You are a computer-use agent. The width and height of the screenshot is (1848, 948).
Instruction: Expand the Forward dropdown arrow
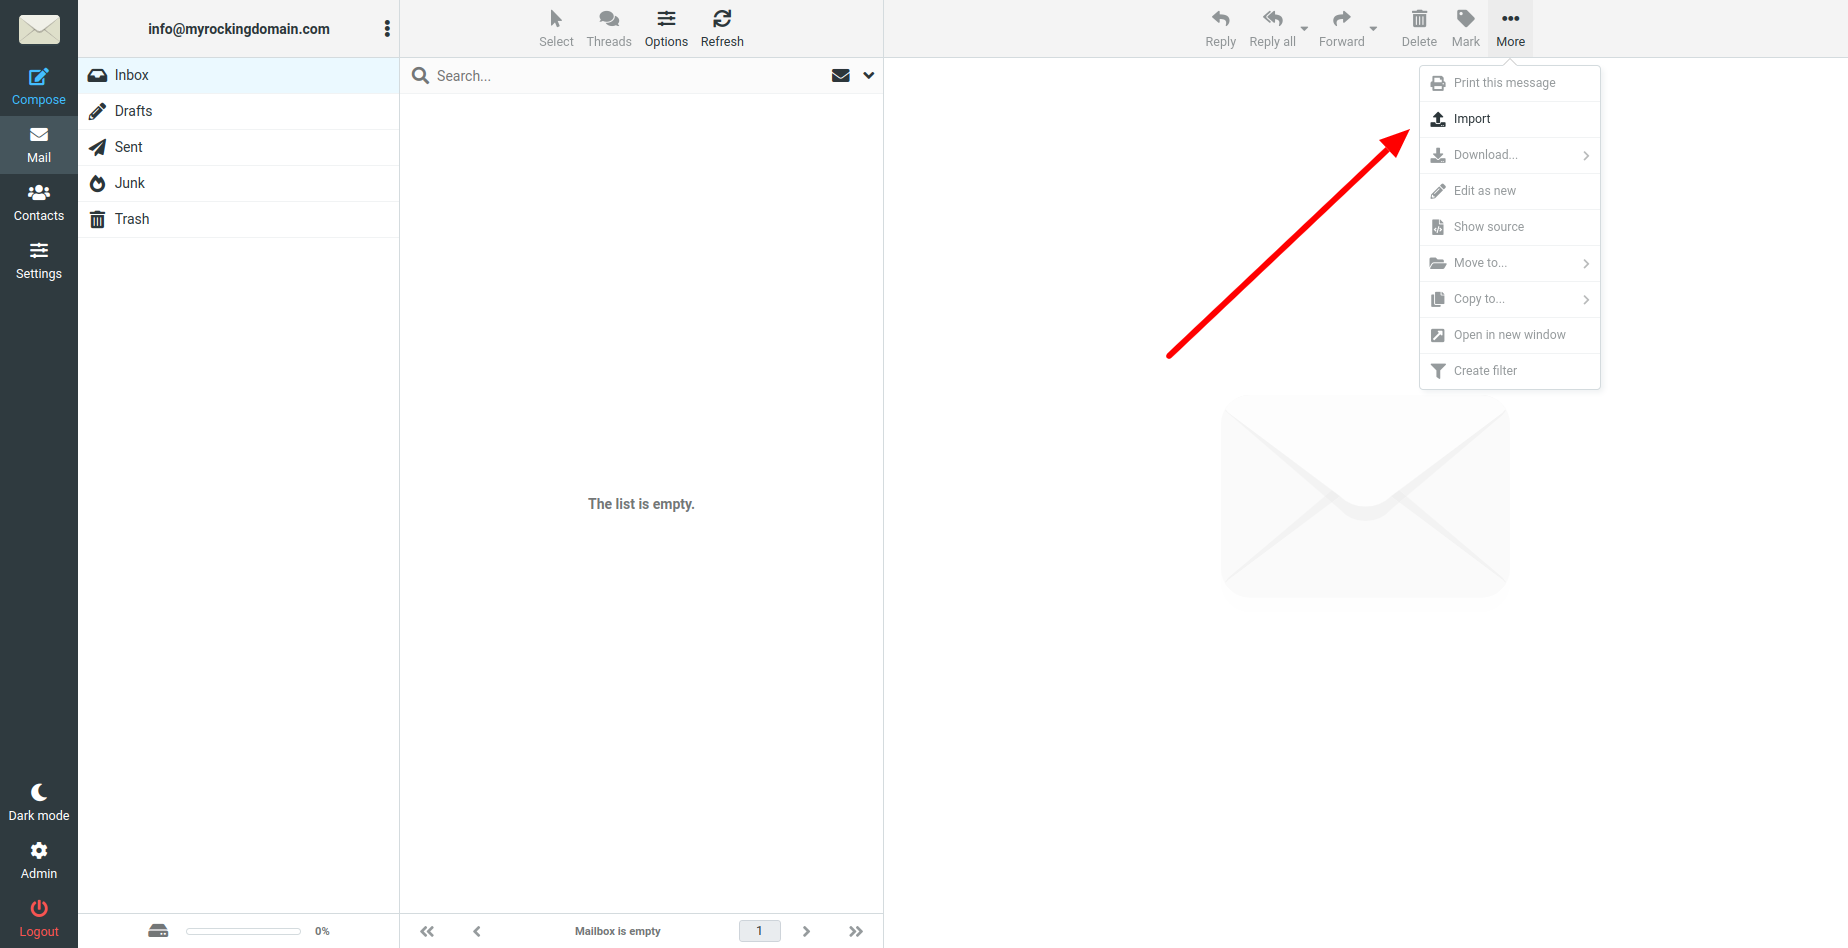pyautogui.click(x=1373, y=29)
